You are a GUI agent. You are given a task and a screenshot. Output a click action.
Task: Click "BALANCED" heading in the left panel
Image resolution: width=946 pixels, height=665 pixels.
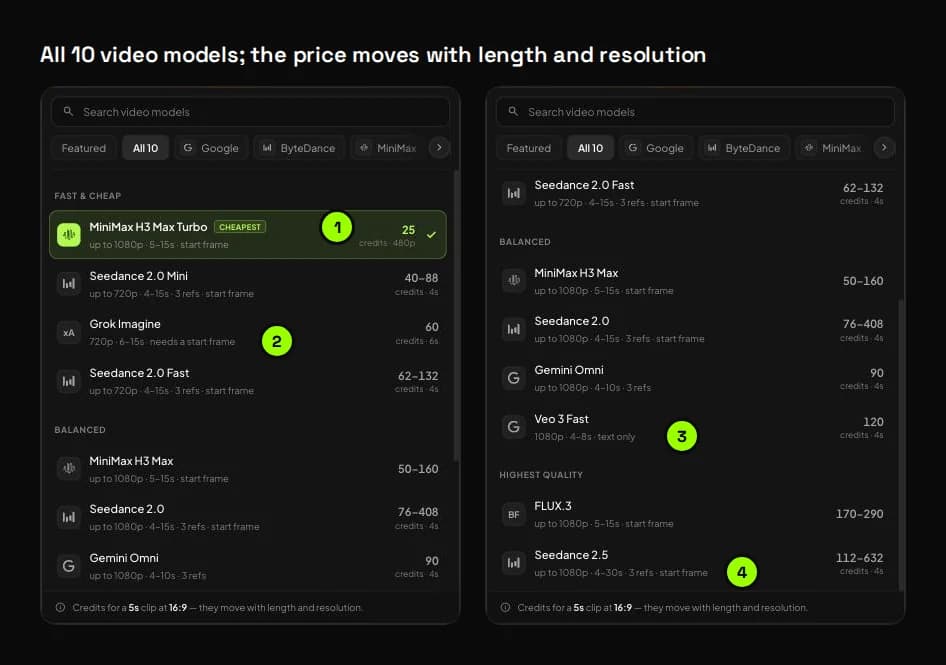coord(80,430)
